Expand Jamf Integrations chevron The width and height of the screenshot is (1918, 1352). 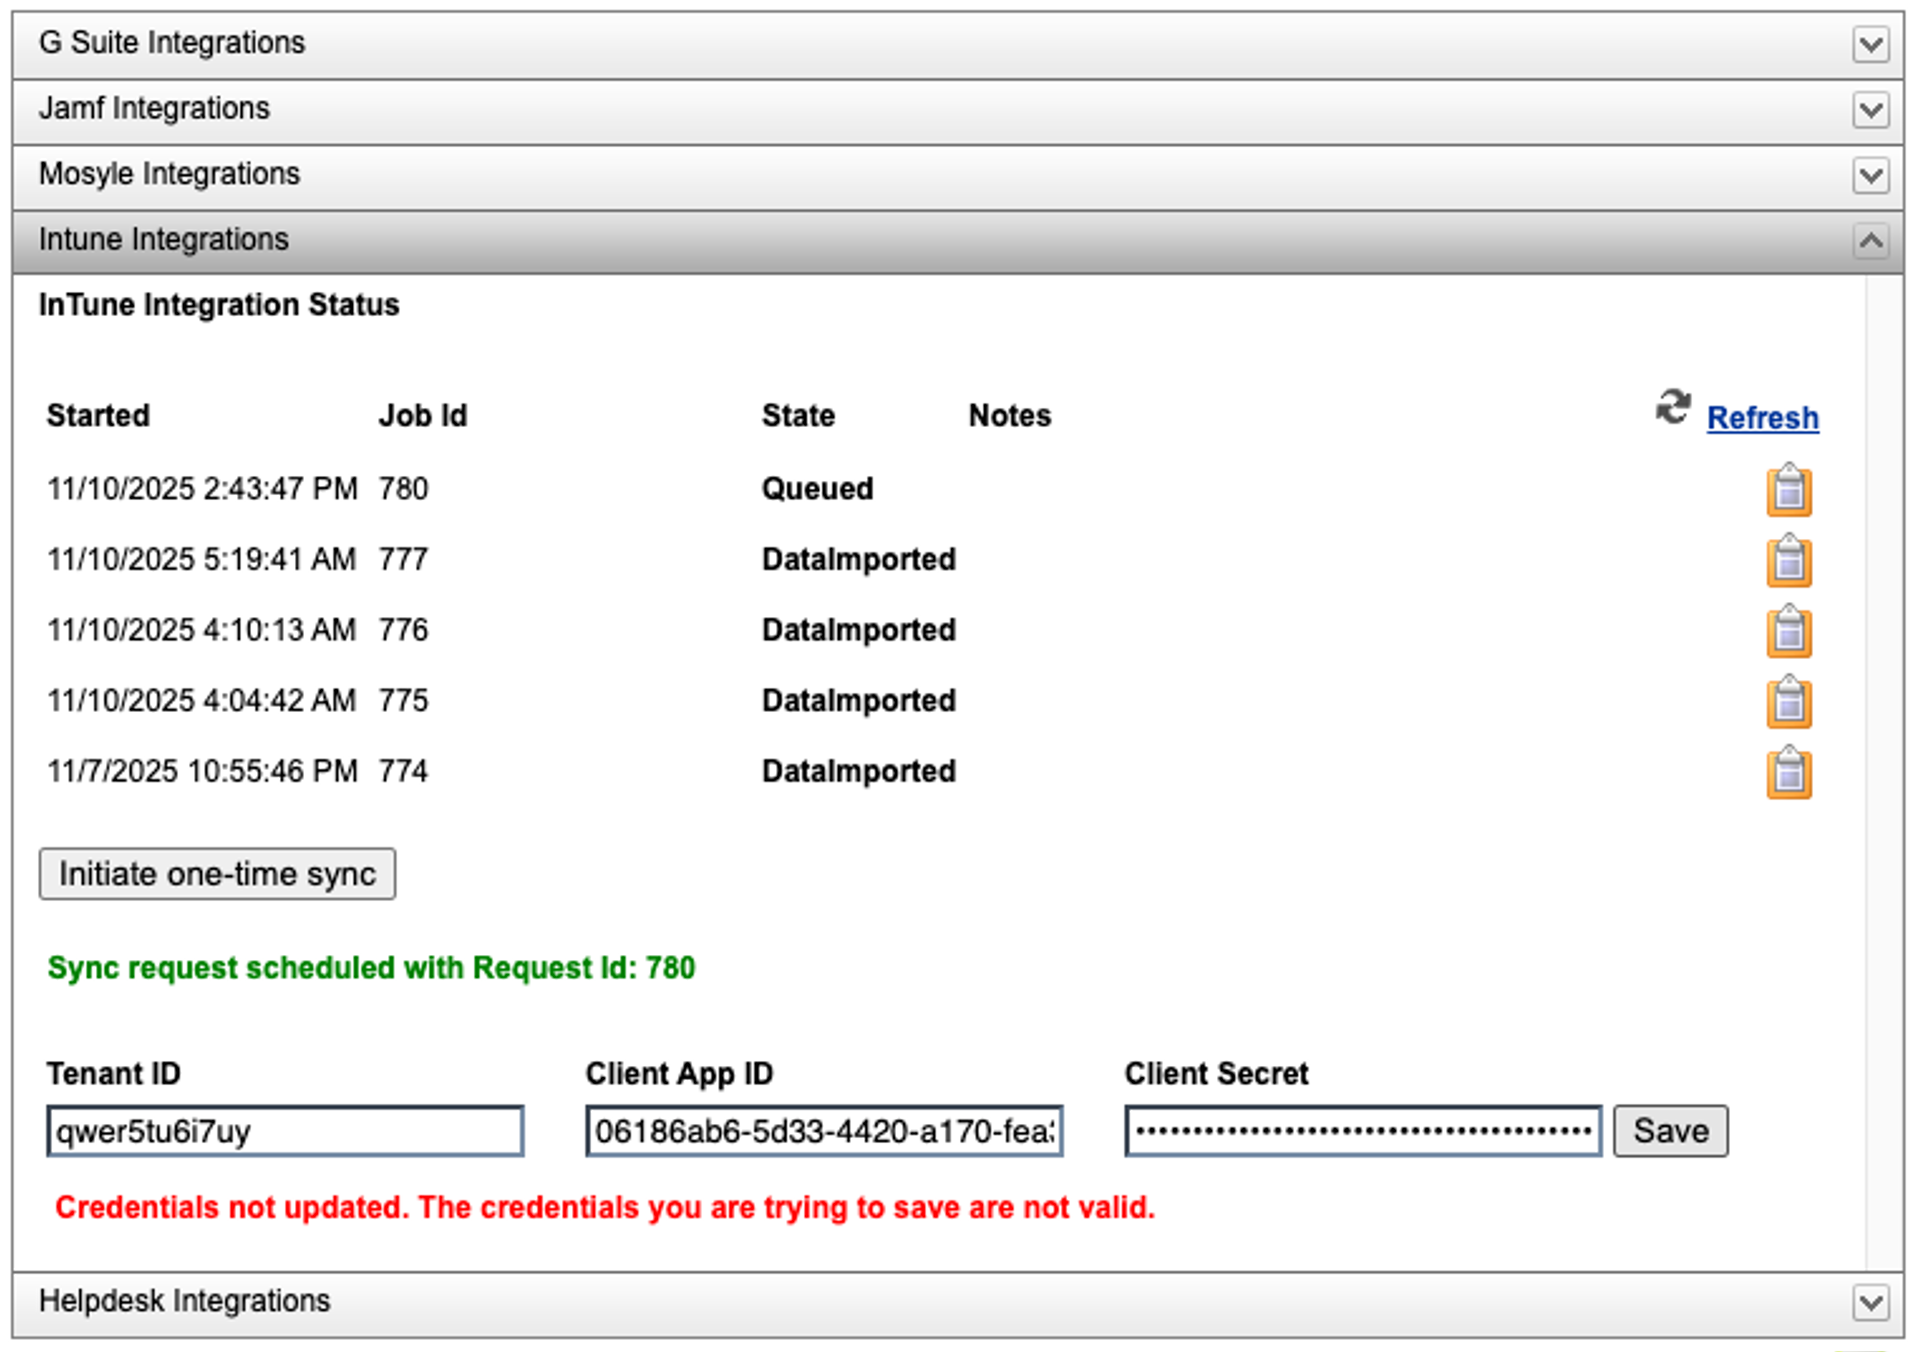click(1870, 110)
